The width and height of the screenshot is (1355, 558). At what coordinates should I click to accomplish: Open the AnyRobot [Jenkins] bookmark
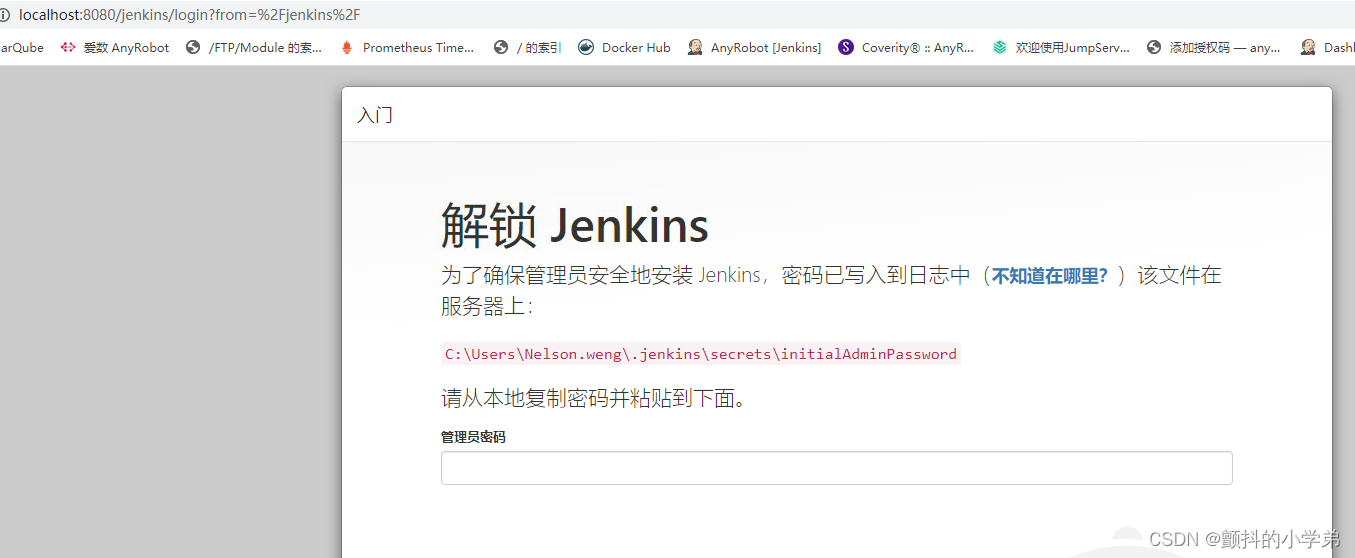pyautogui.click(x=754, y=47)
